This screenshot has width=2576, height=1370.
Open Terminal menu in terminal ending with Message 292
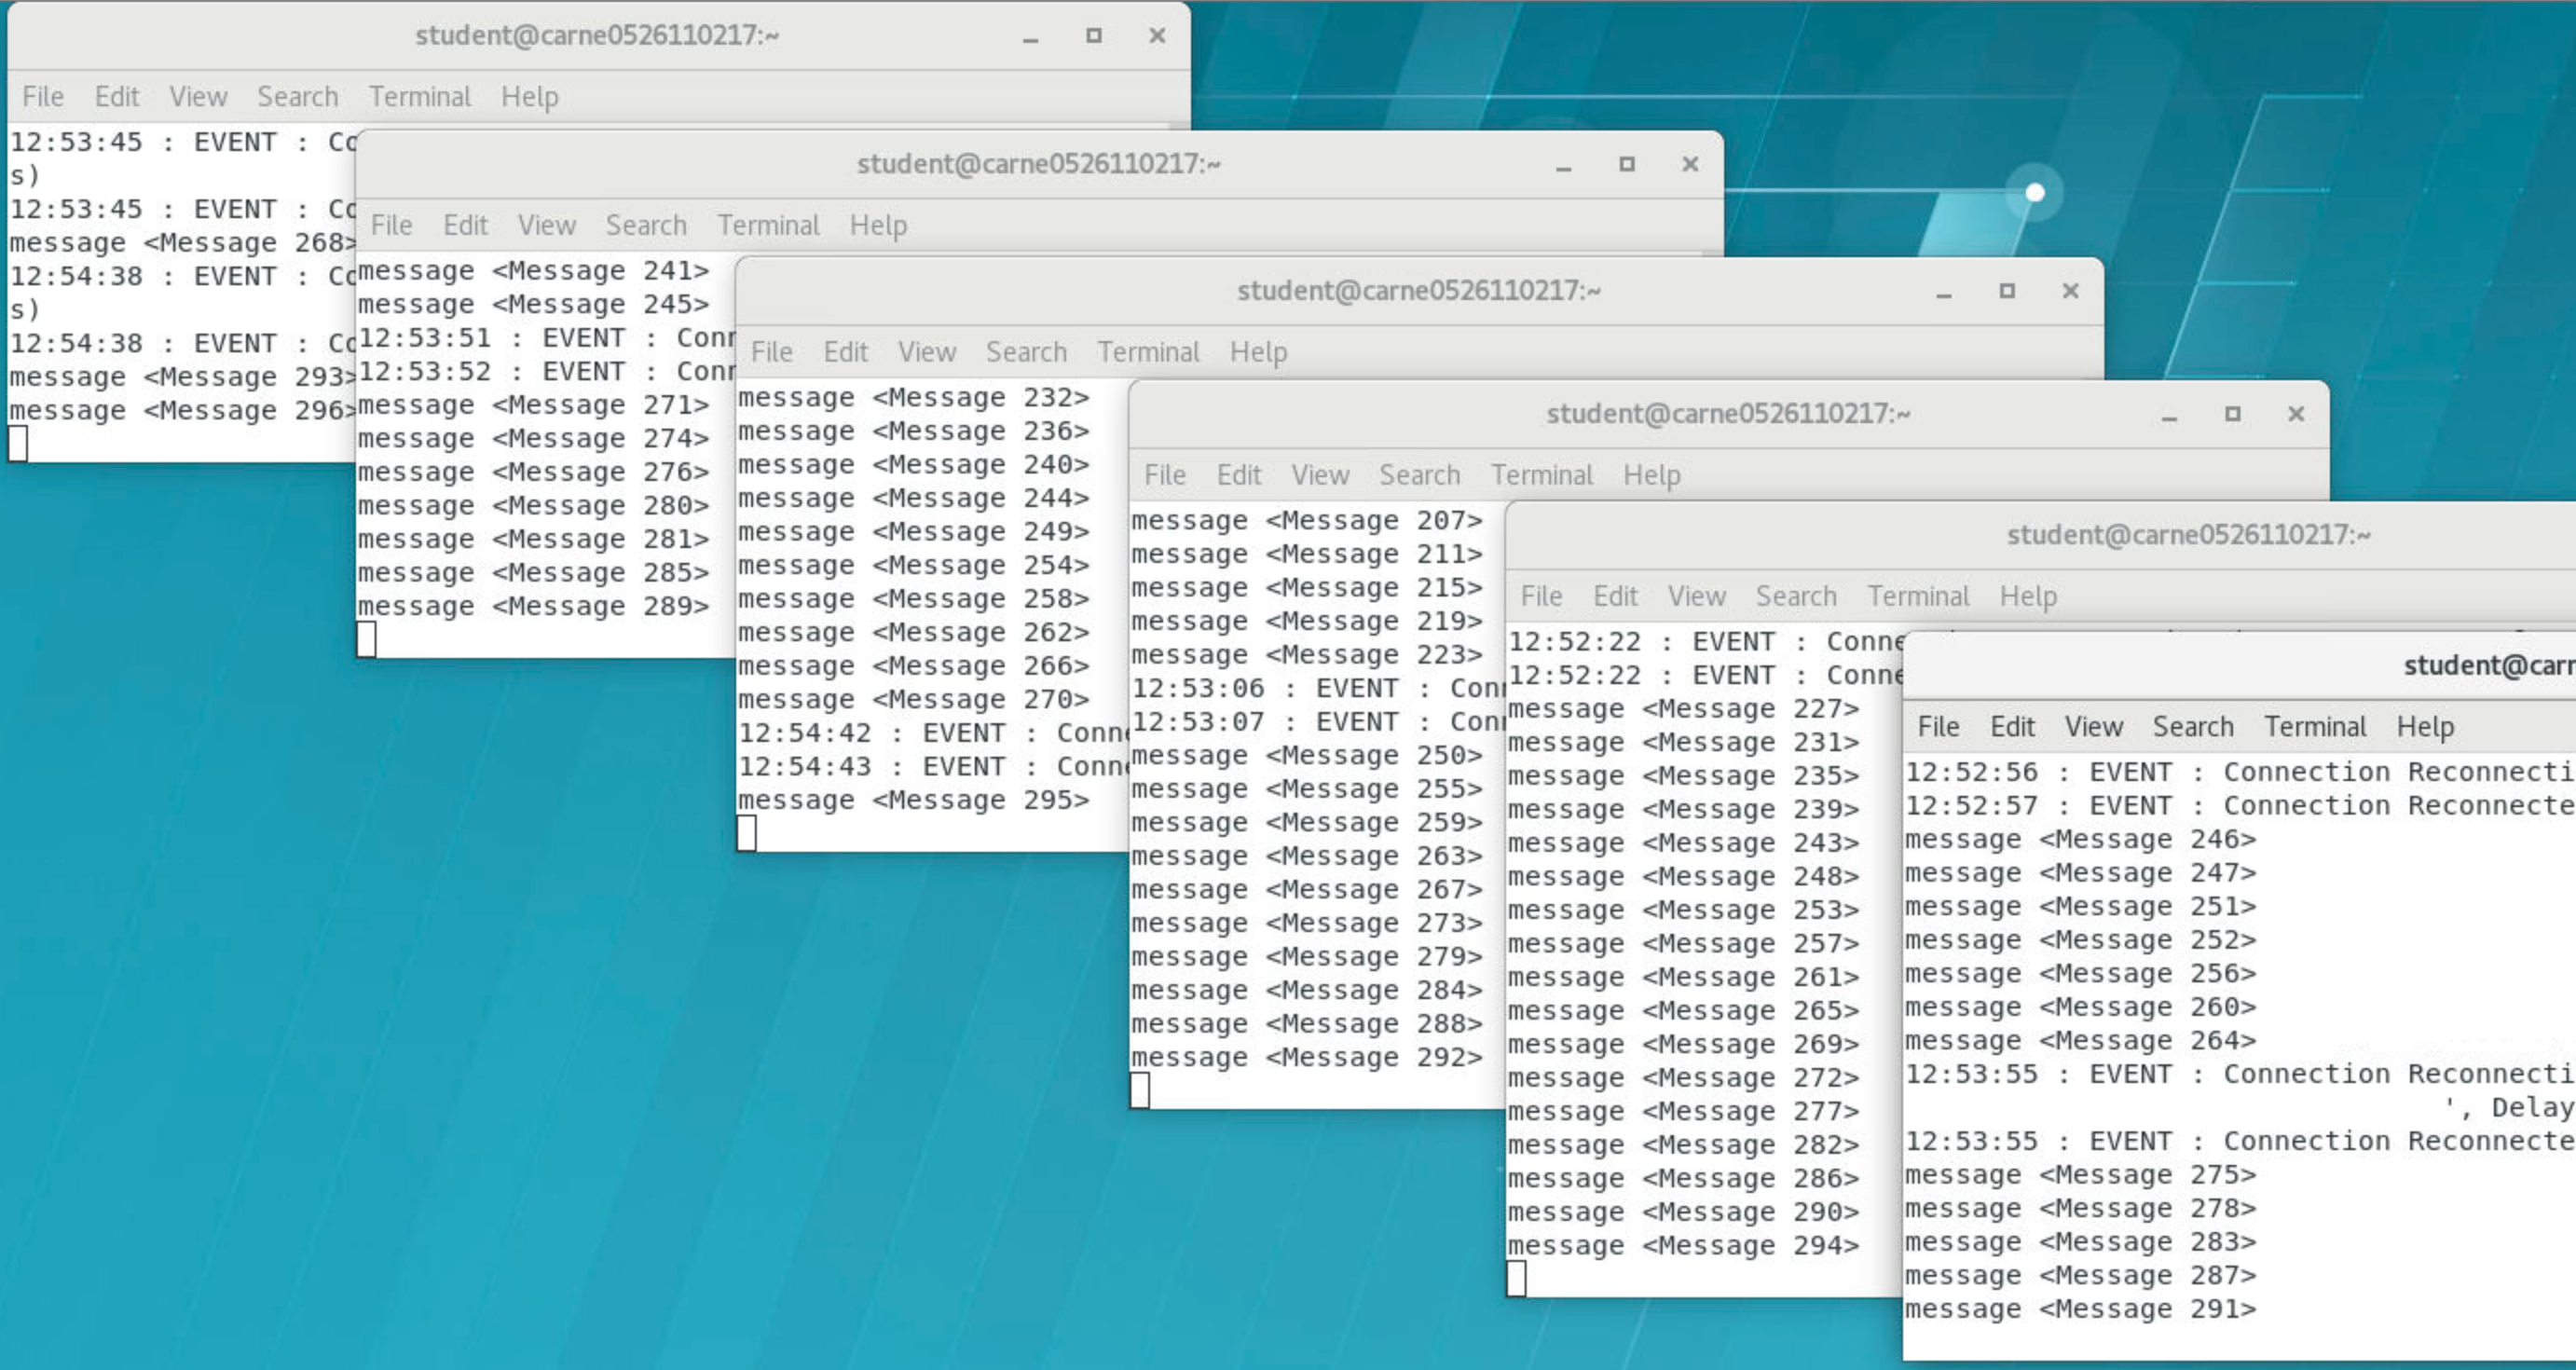[1542, 475]
